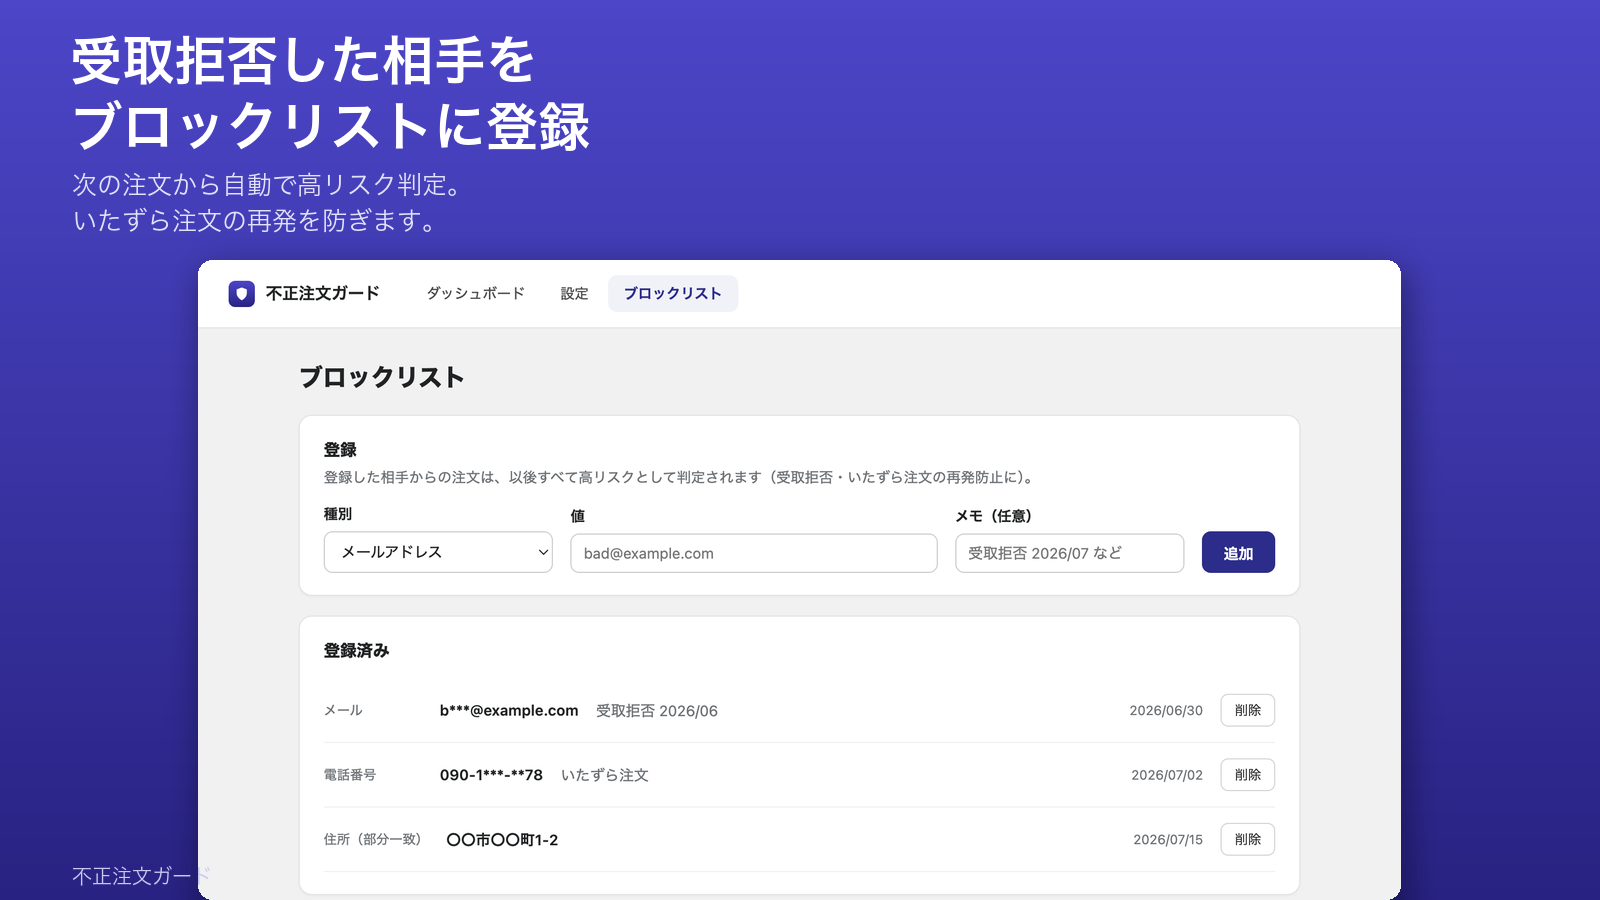Image resolution: width=1600 pixels, height=900 pixels.
Task: Click the 受取拒否 2026/06 memo text
Action: click(657, 711)
